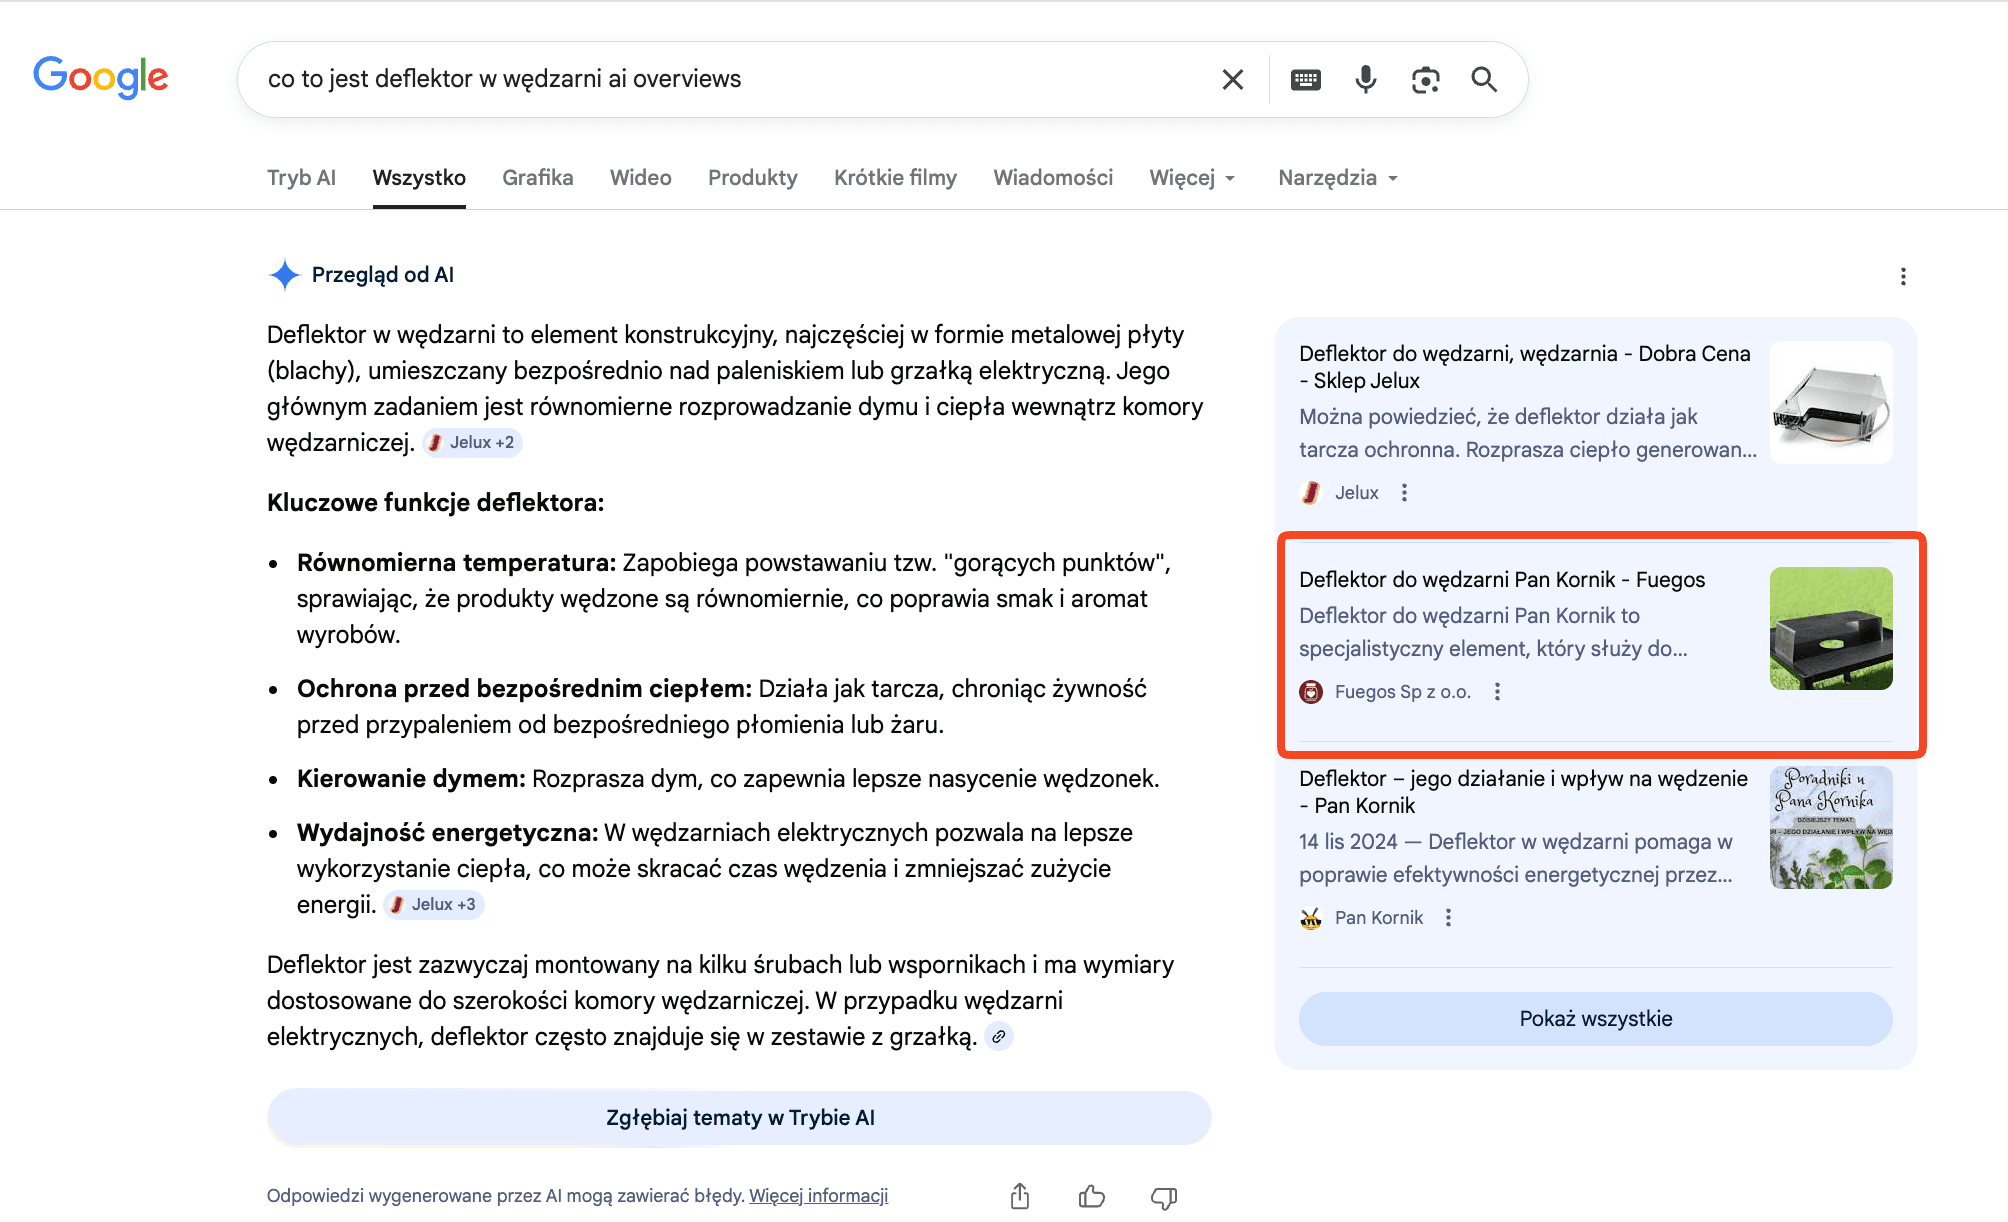Give thumbs up to the AI overview
This screenshot has height=1222, width=2008.
[x=1092, y=1195]
